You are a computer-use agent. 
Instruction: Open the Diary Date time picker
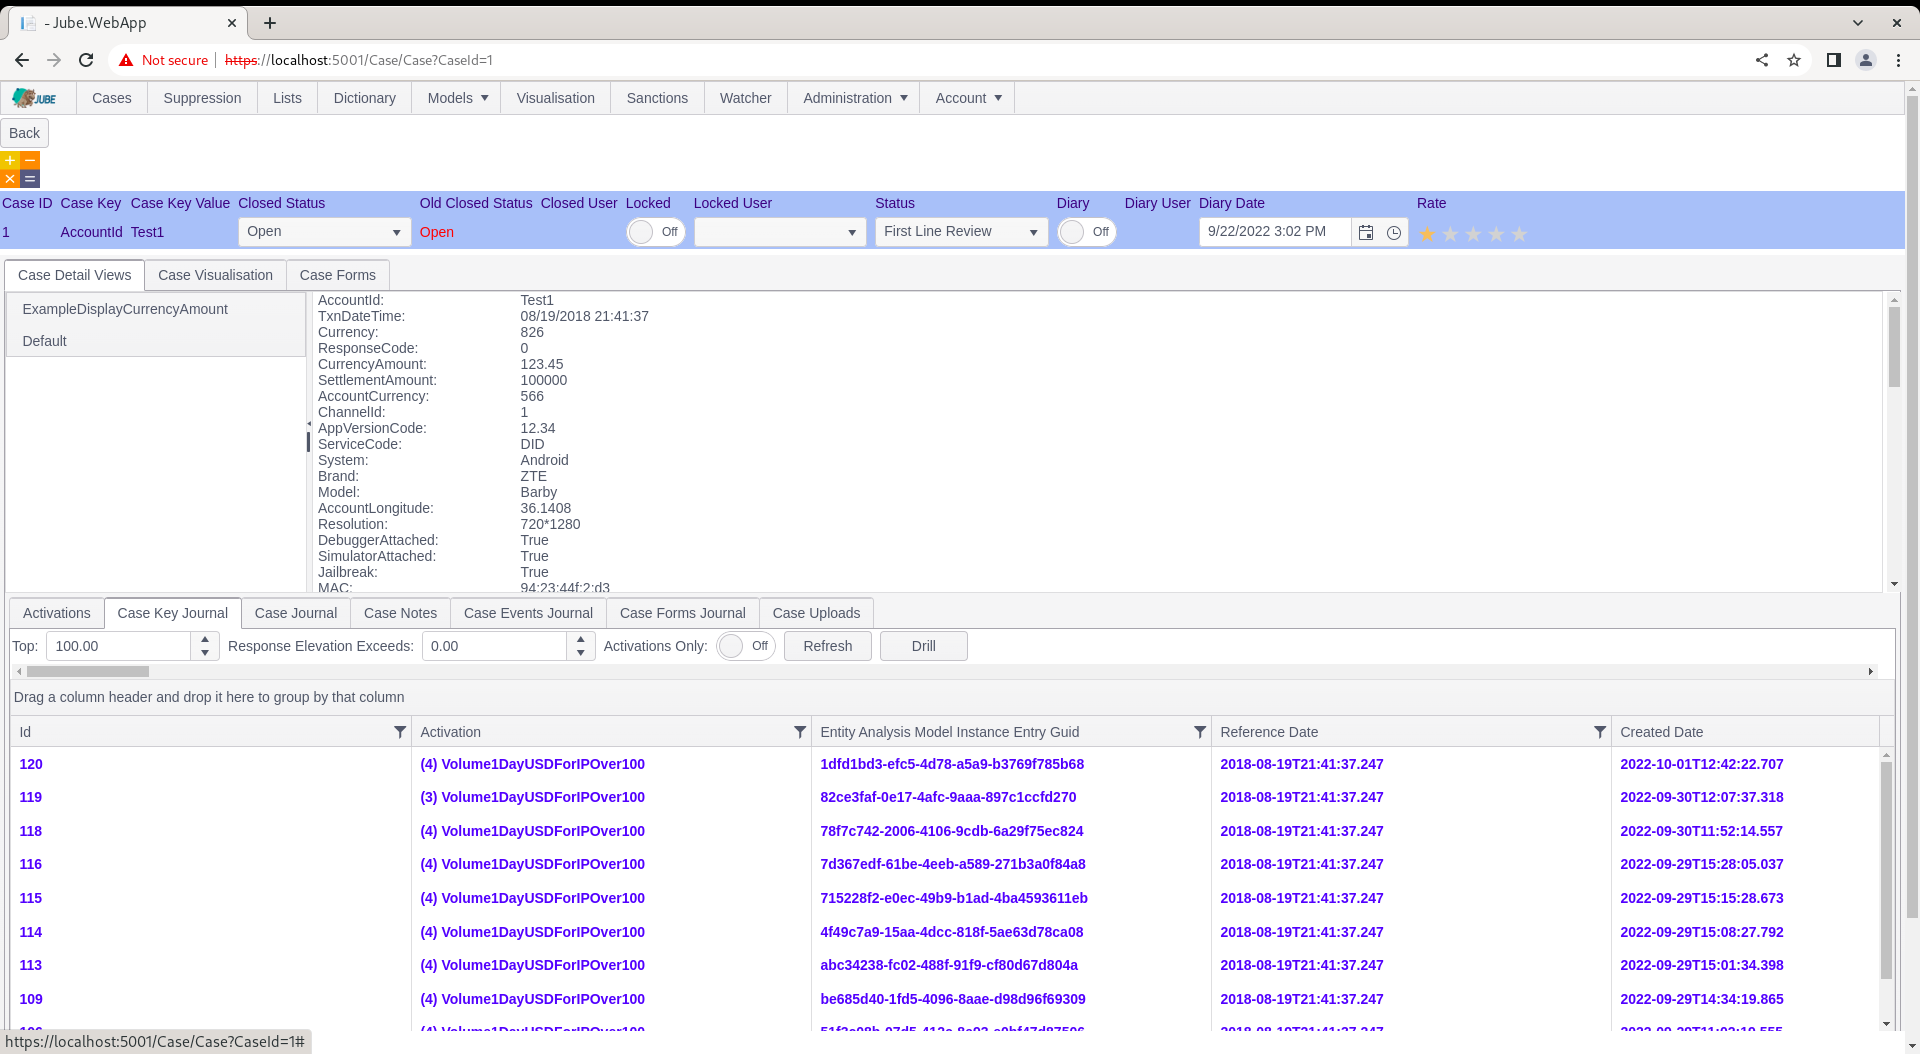click(x=1394, y=232)
